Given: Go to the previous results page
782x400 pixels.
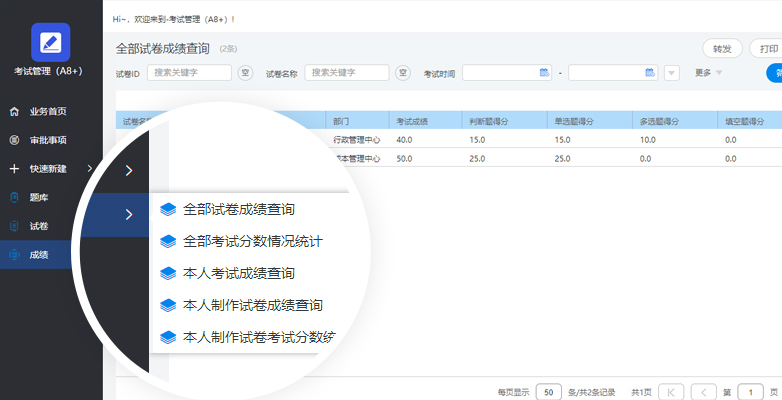Looking at the screenshot, I should (x=704, y=392).
